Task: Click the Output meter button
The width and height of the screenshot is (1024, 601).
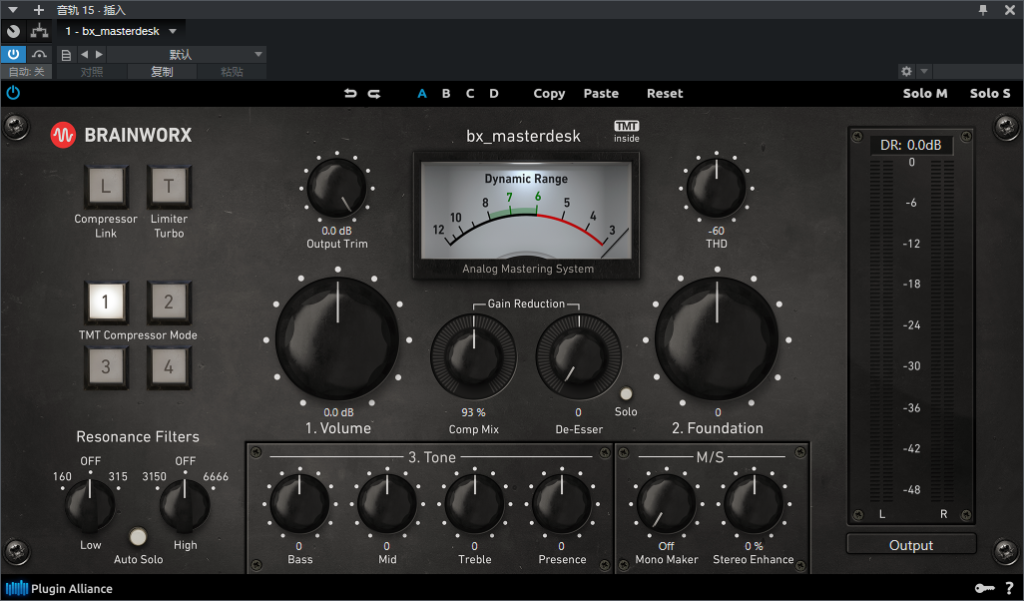Action: point(911,545)
